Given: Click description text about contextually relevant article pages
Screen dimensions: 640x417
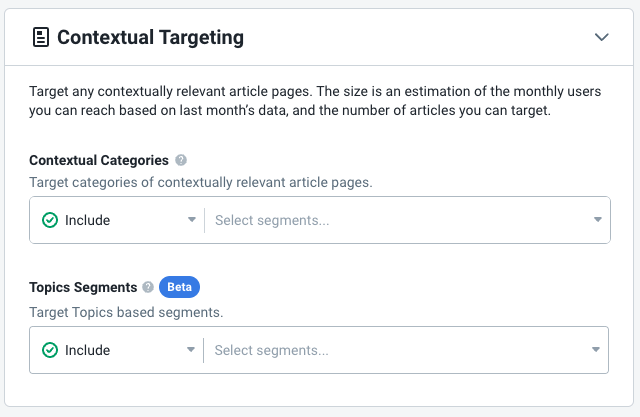Looking at the screenshot, I should pos(315,101).
